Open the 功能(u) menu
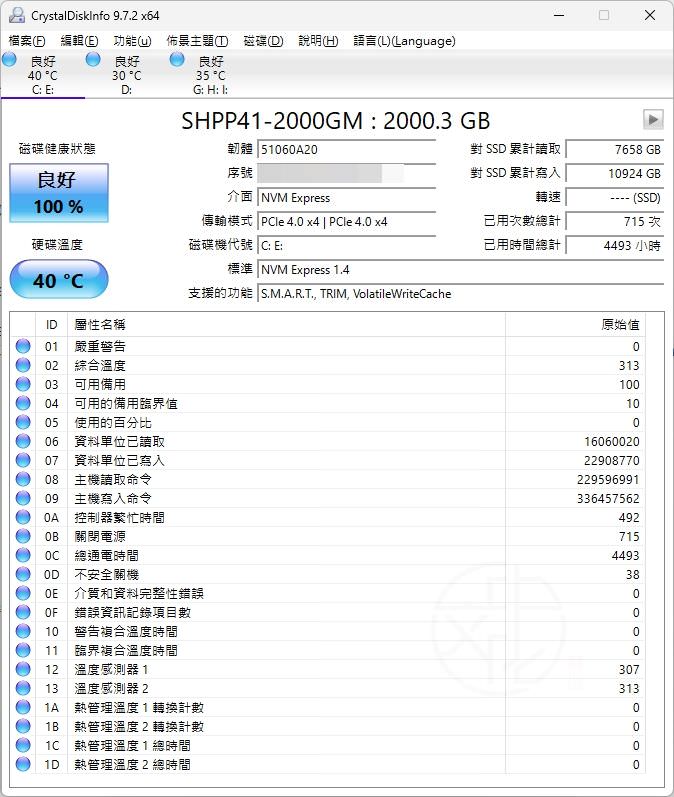Screen dimensions: 674x797 point(132,41)
